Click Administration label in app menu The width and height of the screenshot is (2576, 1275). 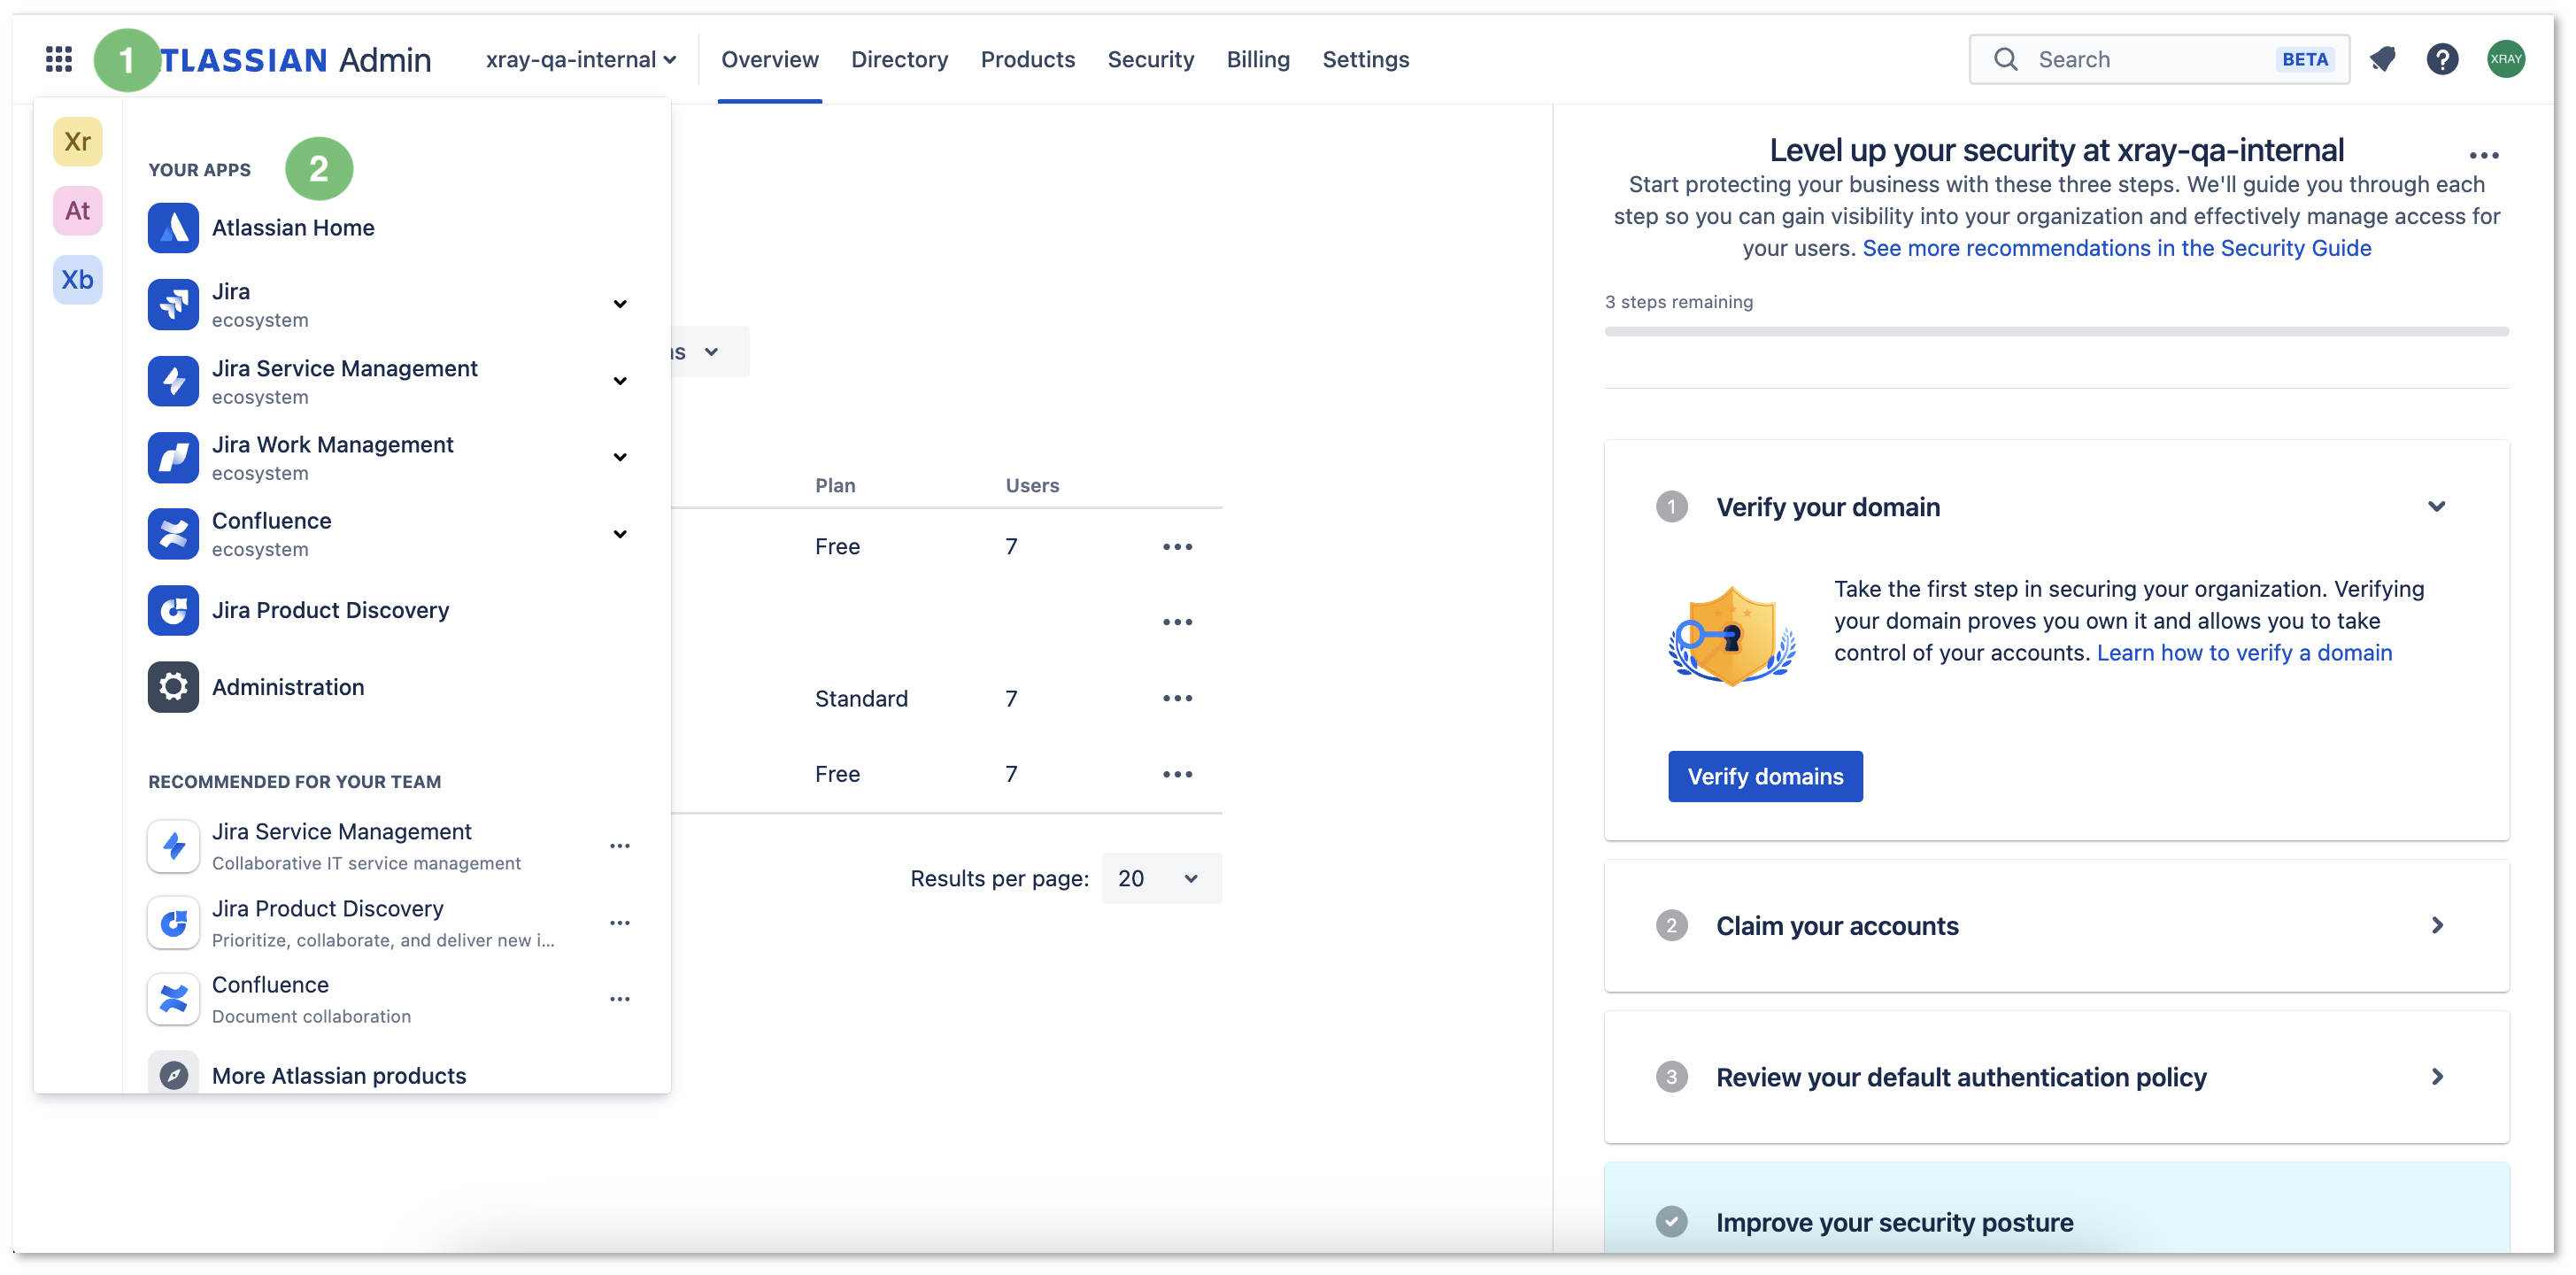click(x=288, y=687)
